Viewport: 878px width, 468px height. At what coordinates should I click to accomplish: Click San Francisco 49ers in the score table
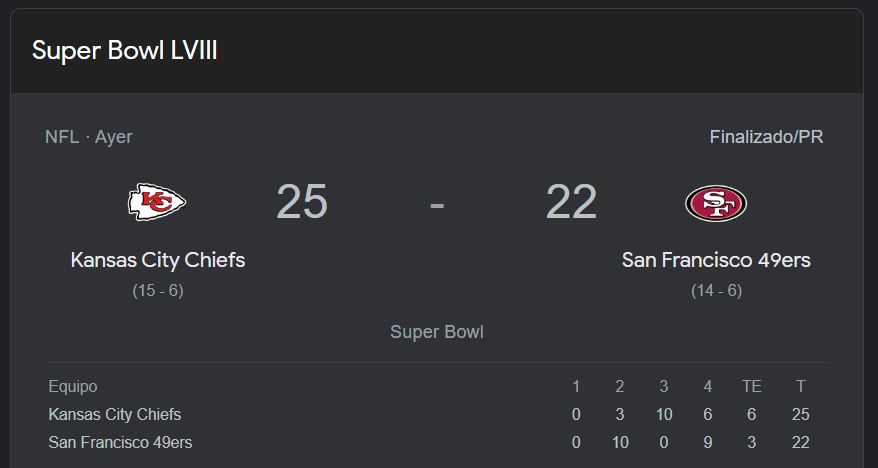click(120, 442)
